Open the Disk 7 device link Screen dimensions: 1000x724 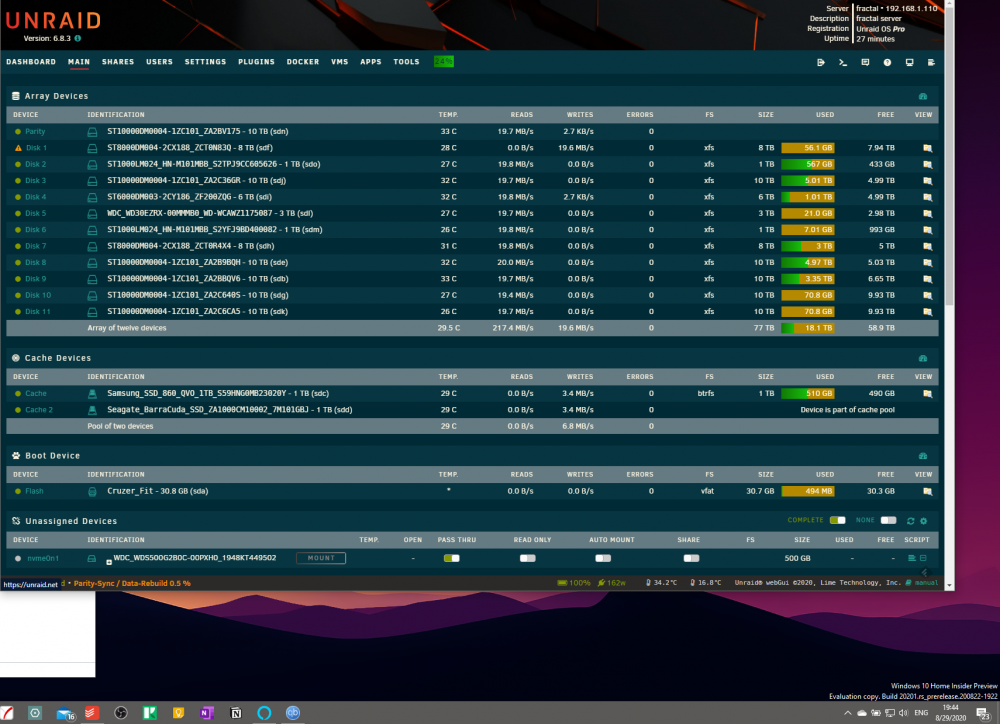click(36, 246)
